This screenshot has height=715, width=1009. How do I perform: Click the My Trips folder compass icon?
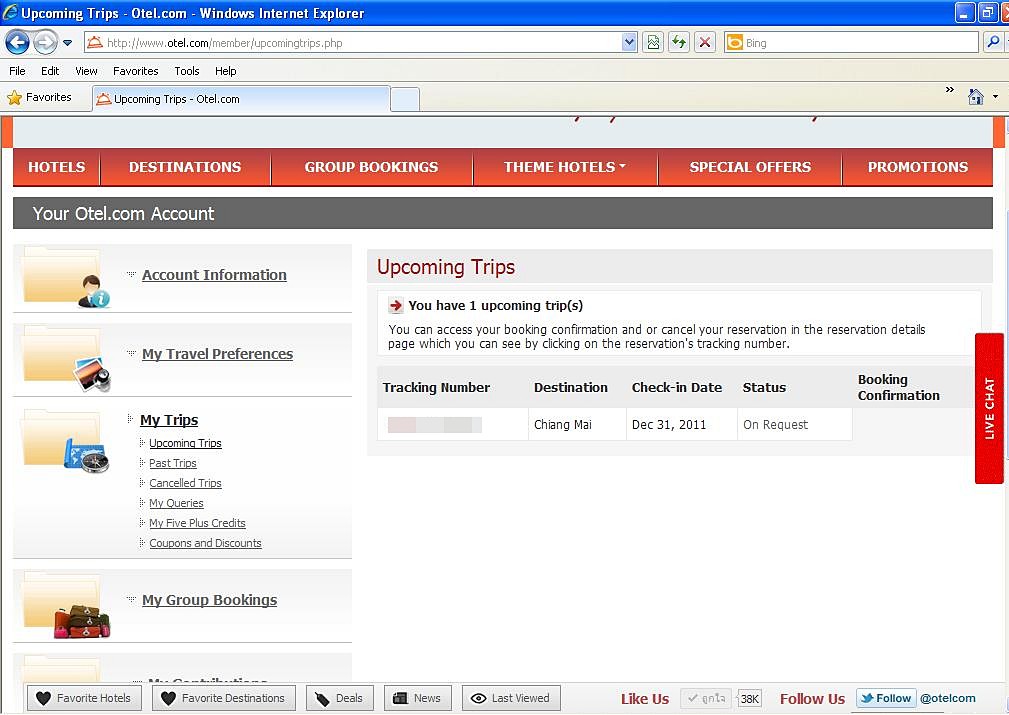point(64,442)
